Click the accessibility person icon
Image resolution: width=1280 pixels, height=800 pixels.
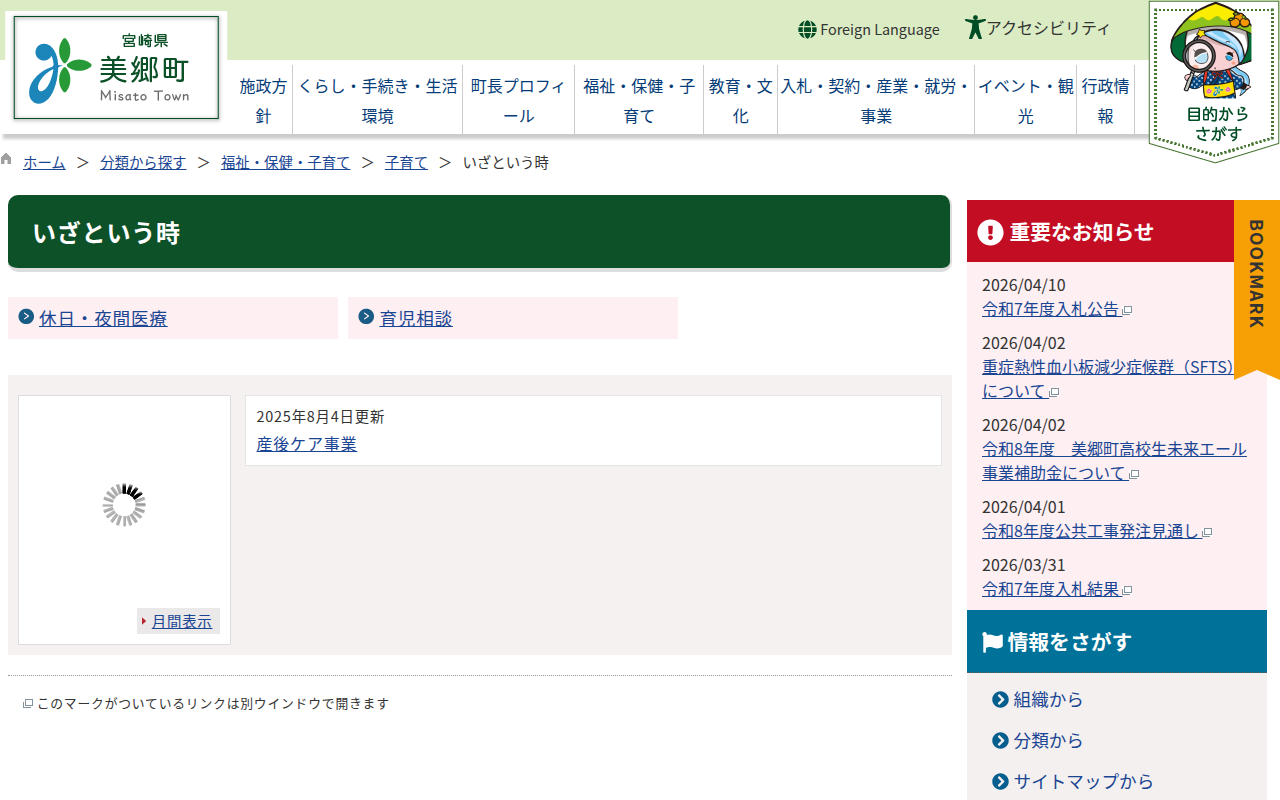975,27
